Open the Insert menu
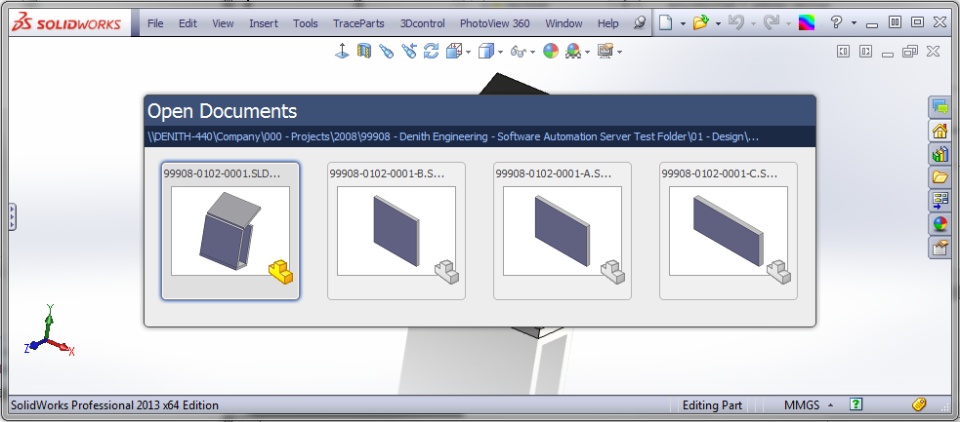 click(263, 23)
